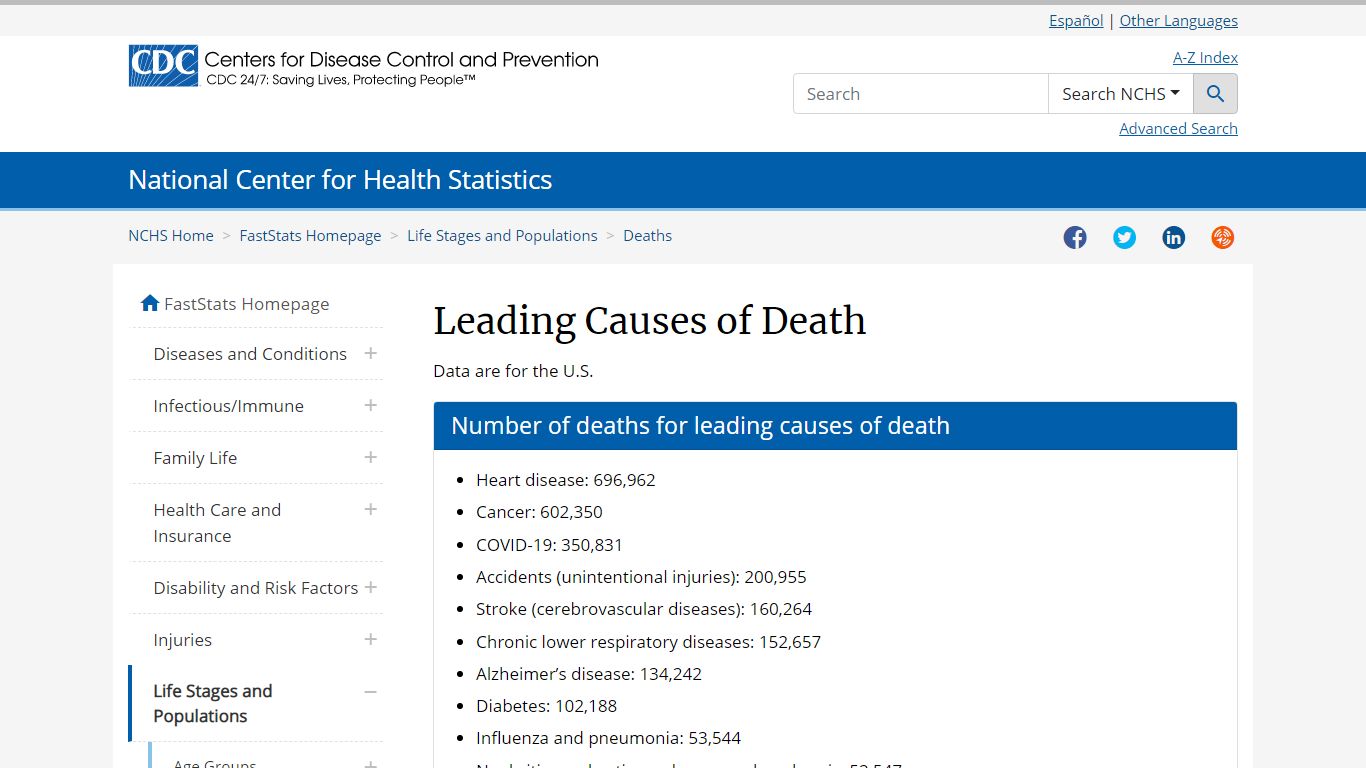Viewport: 1366px width, 768px height.
Task: Click the home icon beside FastStats Homepage
Action: [x=150, y=303]
